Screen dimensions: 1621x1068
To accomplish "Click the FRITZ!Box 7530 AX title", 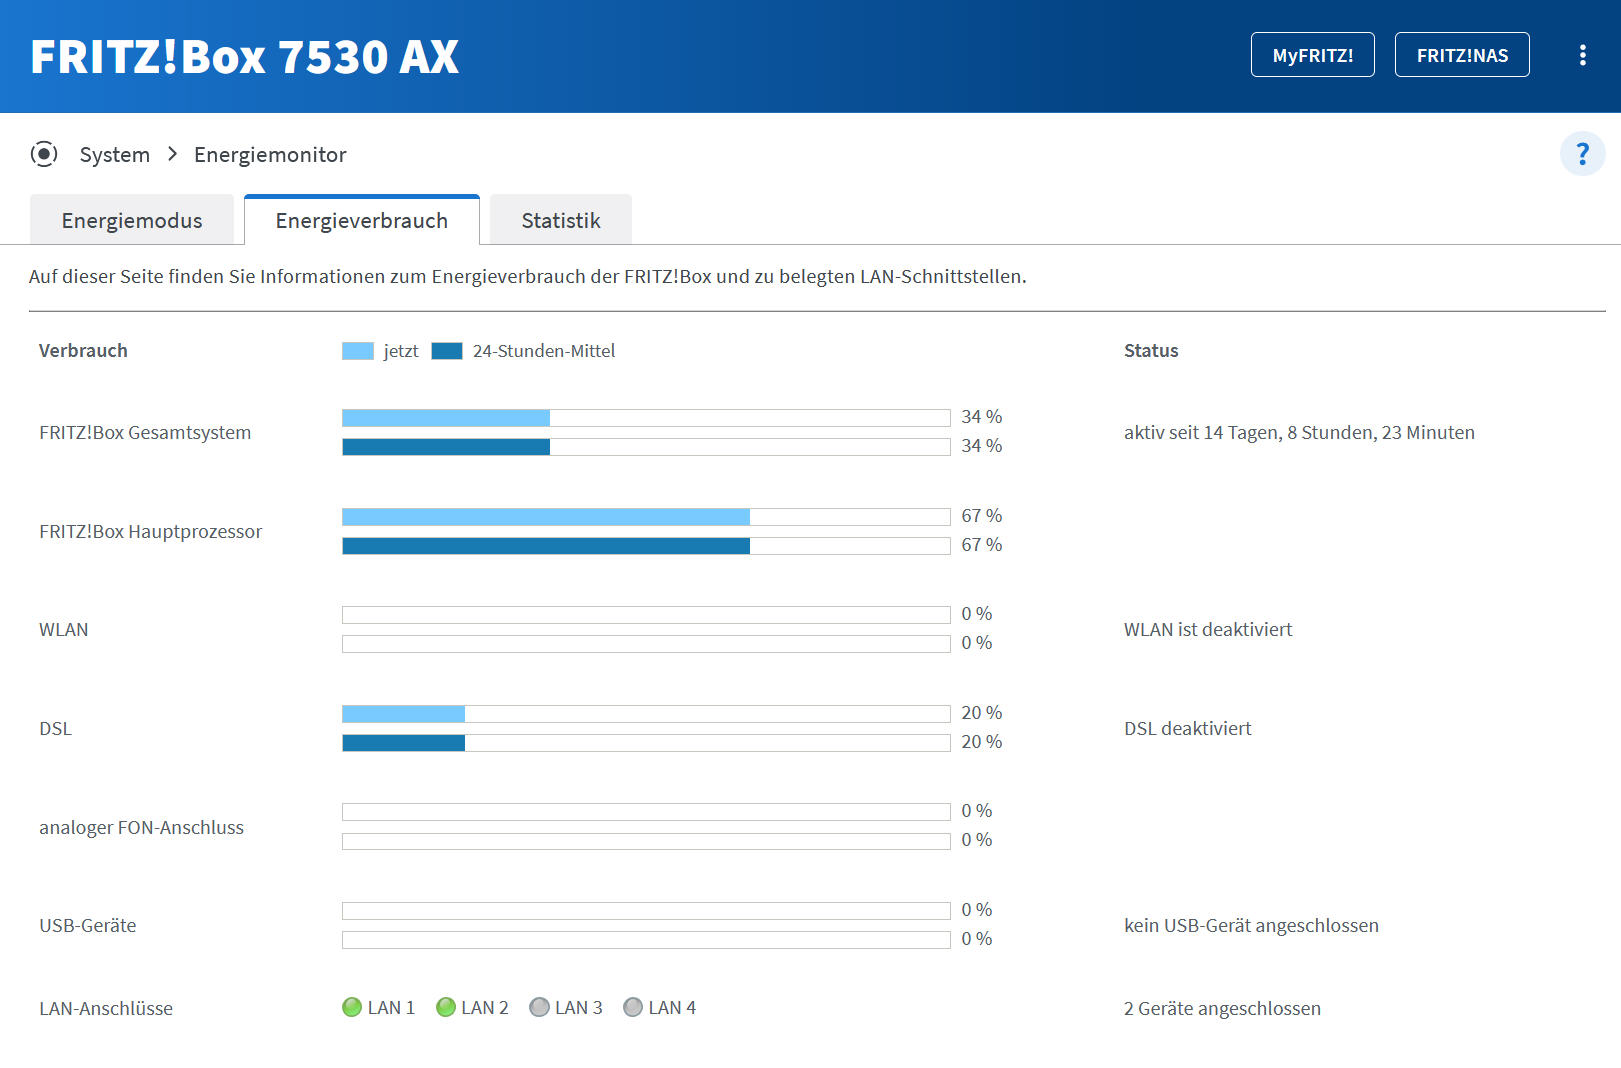I will coord(245,57).
